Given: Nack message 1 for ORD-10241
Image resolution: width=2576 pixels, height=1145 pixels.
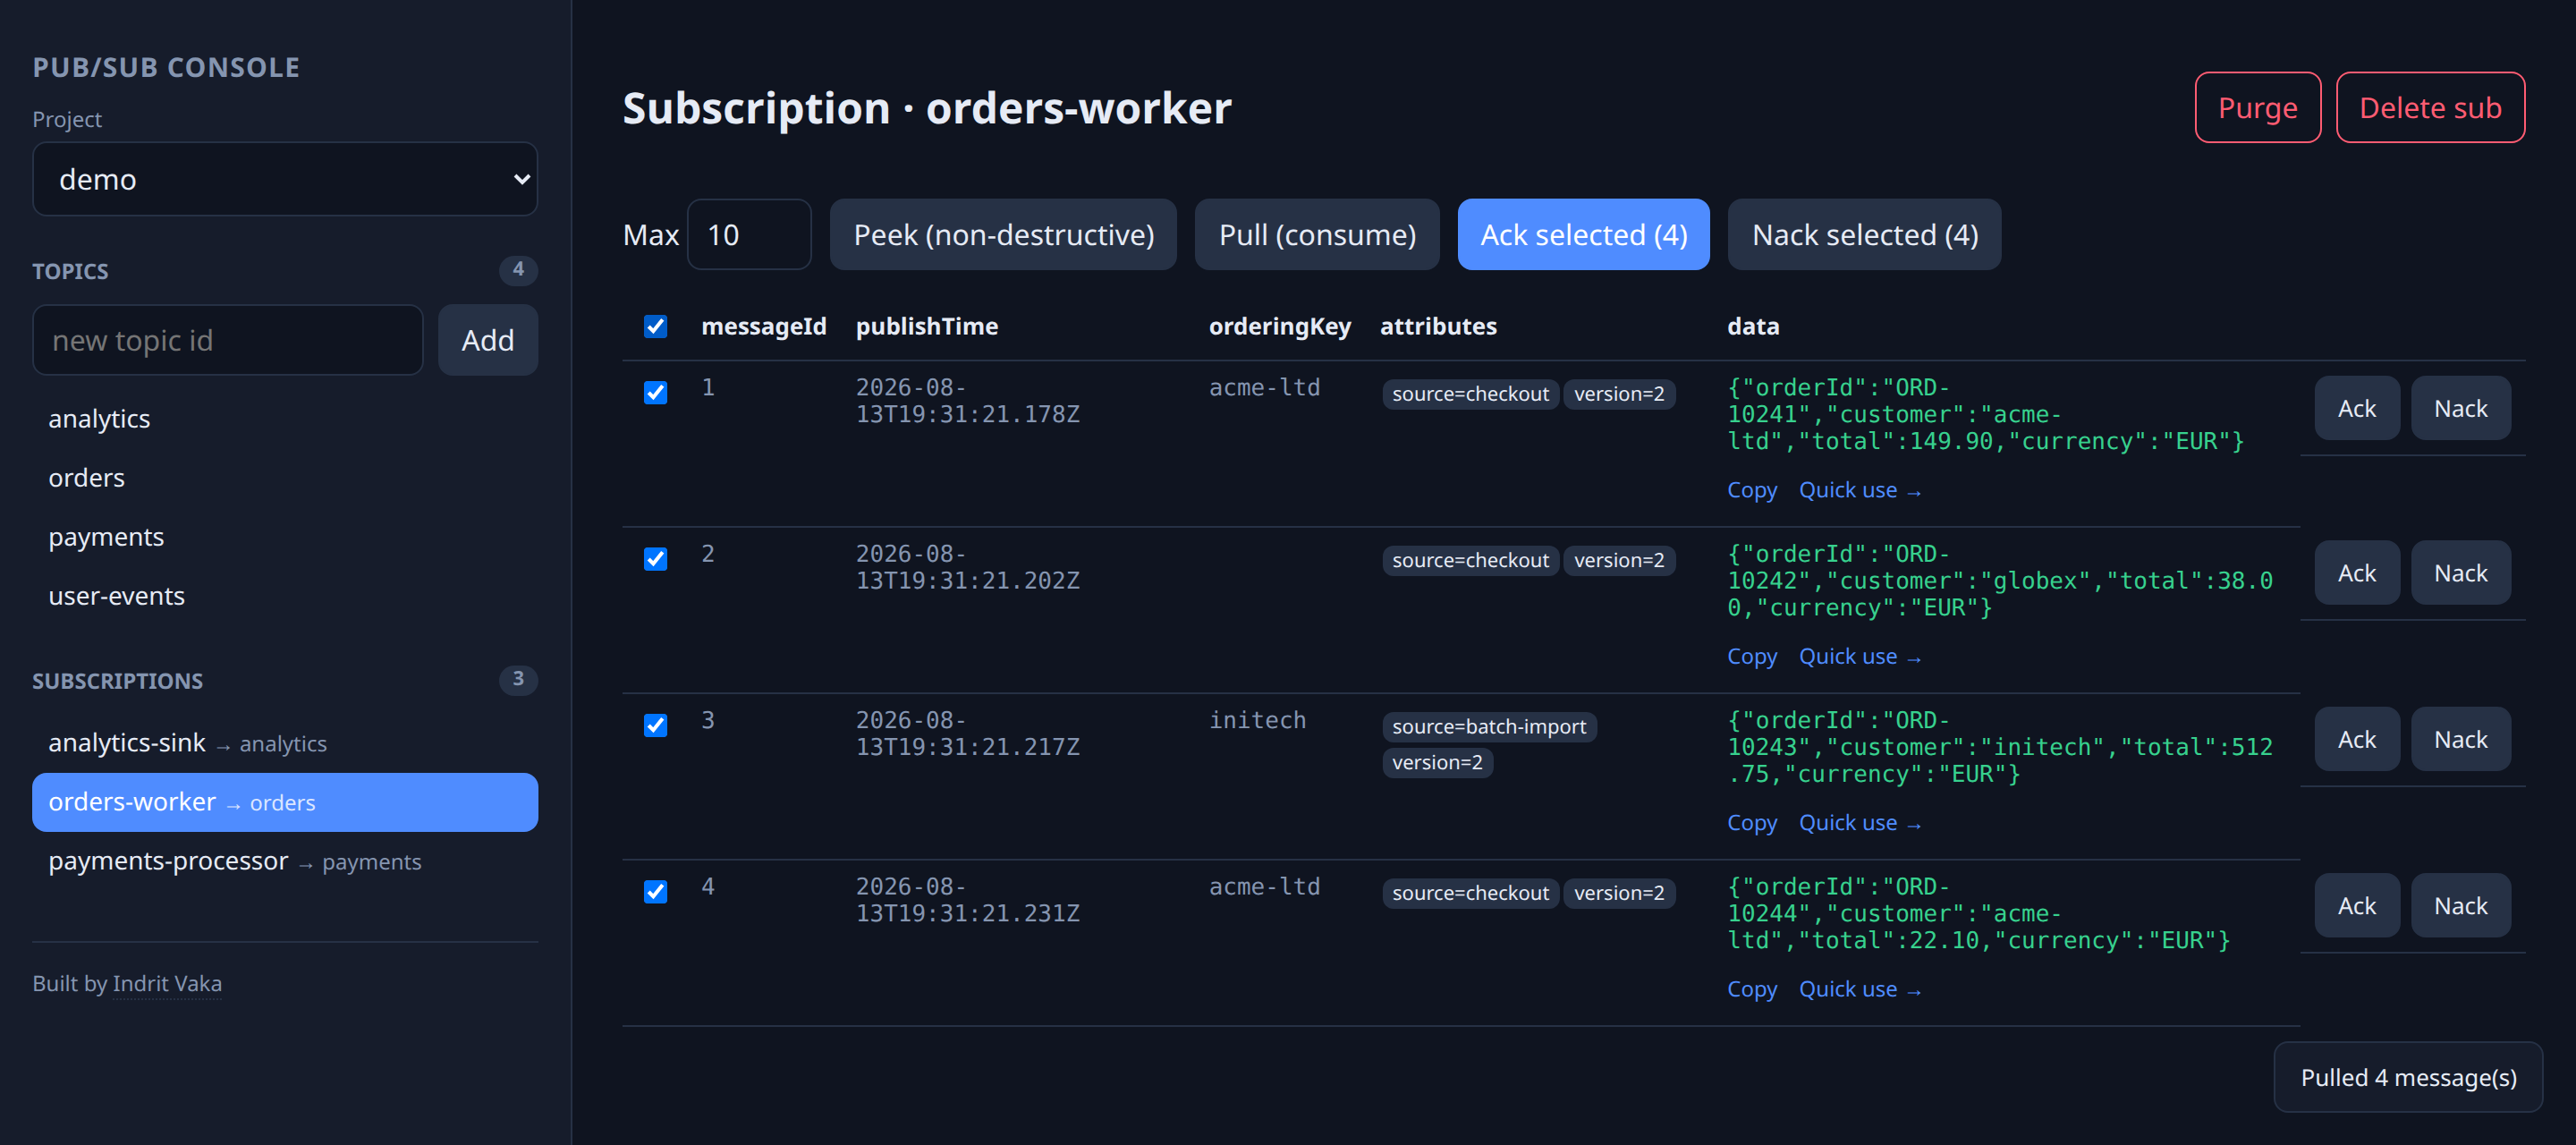Looking at the screenshot, I should 2461,408.
